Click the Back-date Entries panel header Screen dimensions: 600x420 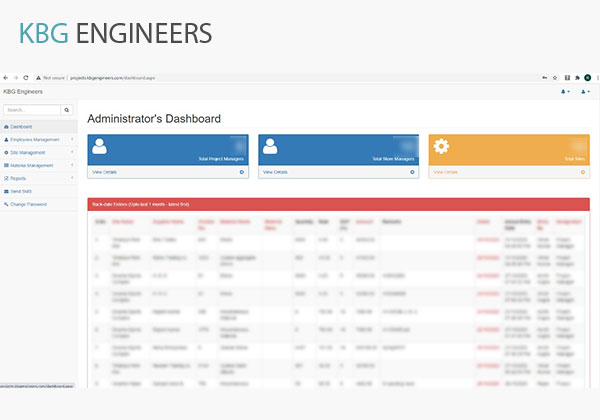(338, 204)
